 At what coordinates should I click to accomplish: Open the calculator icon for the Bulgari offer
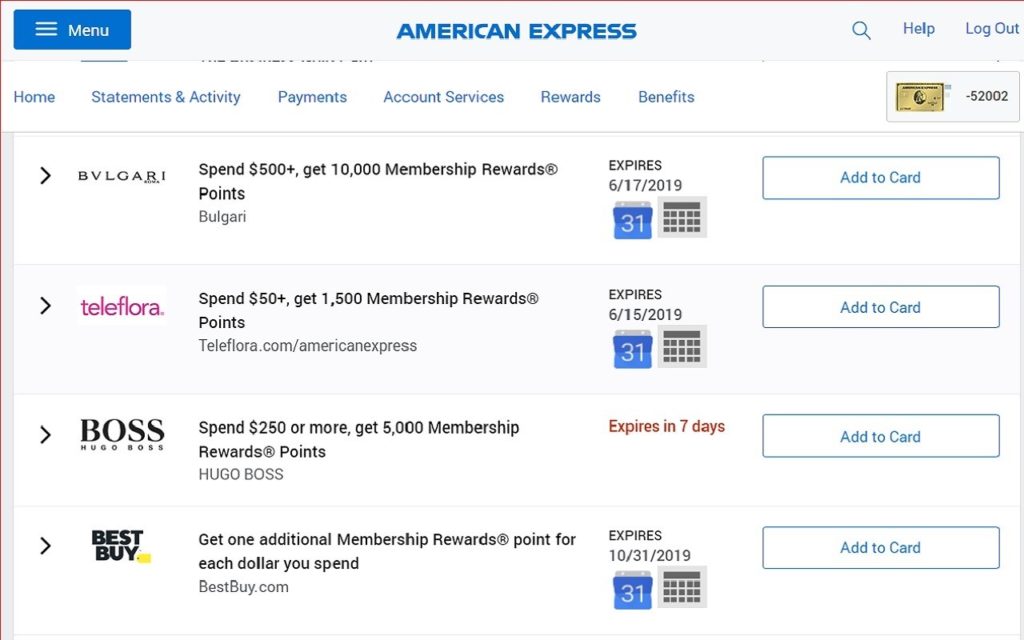682,217
